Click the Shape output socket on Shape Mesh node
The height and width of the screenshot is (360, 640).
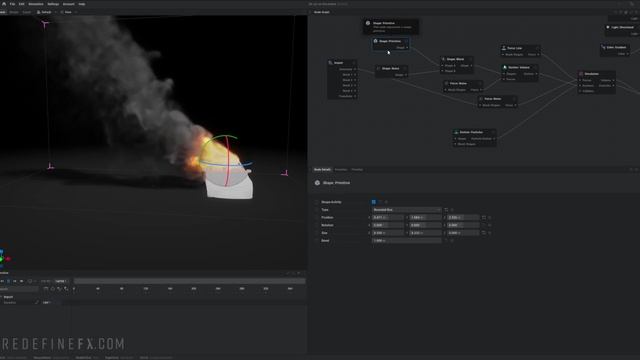pos(406,75)
